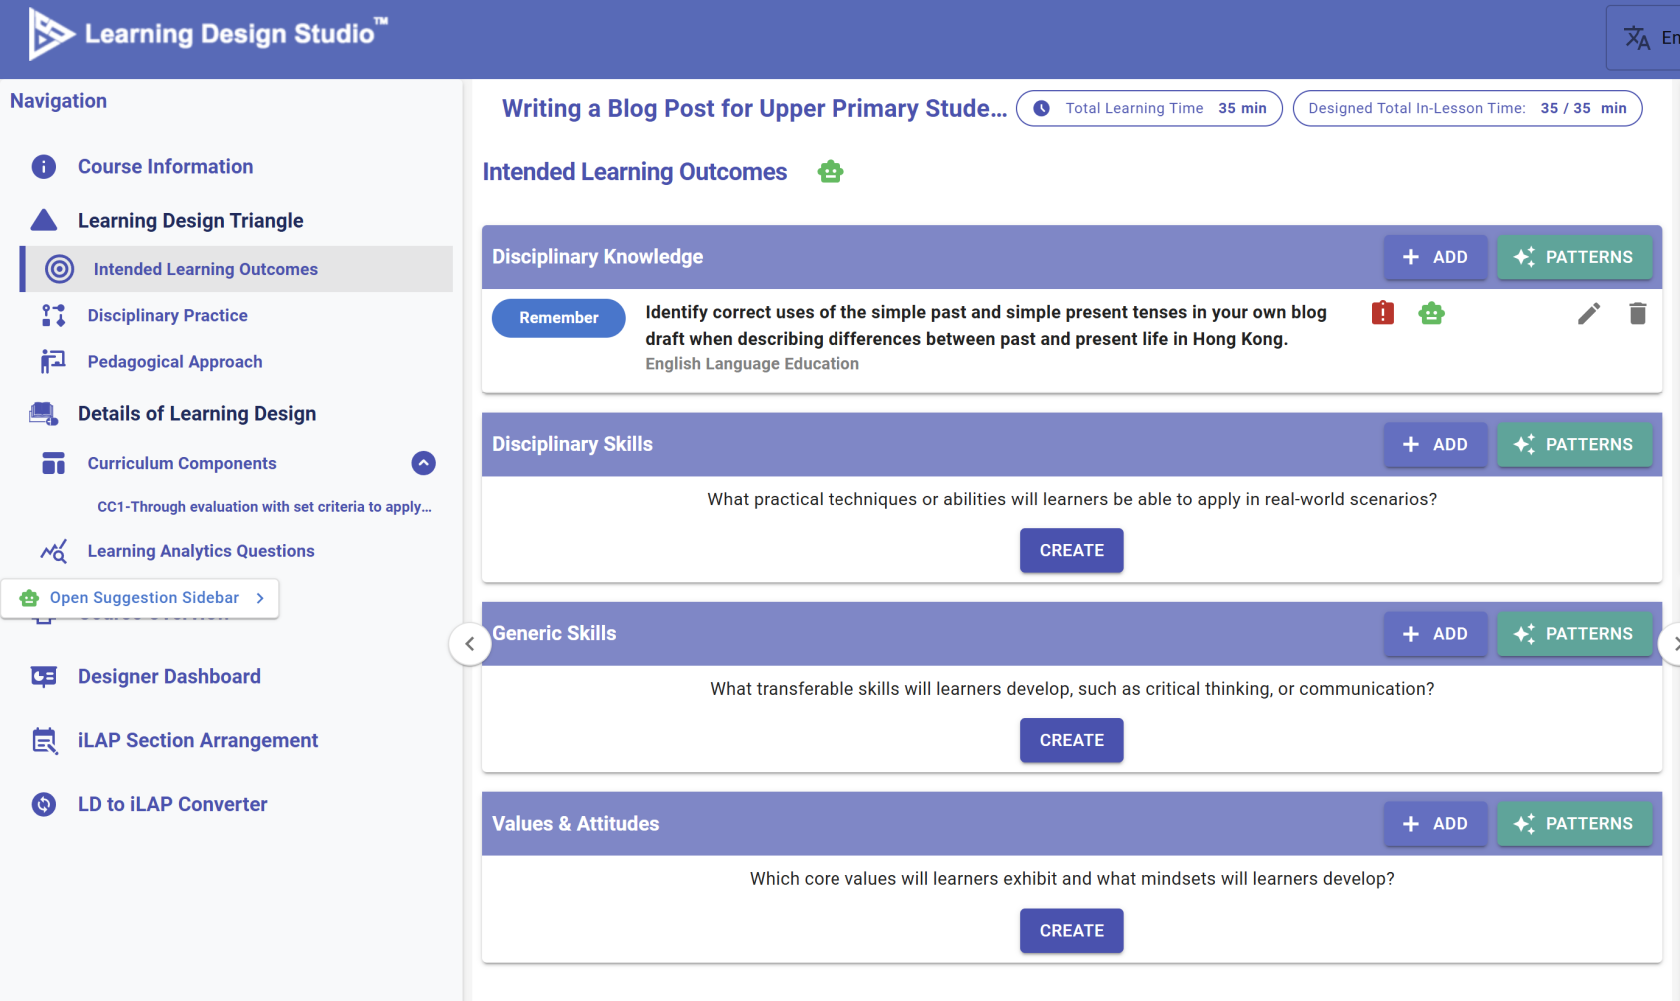Select Learning Design Triangle in navigation
The image size is (1680, 1001).
[x=190, y=221]
